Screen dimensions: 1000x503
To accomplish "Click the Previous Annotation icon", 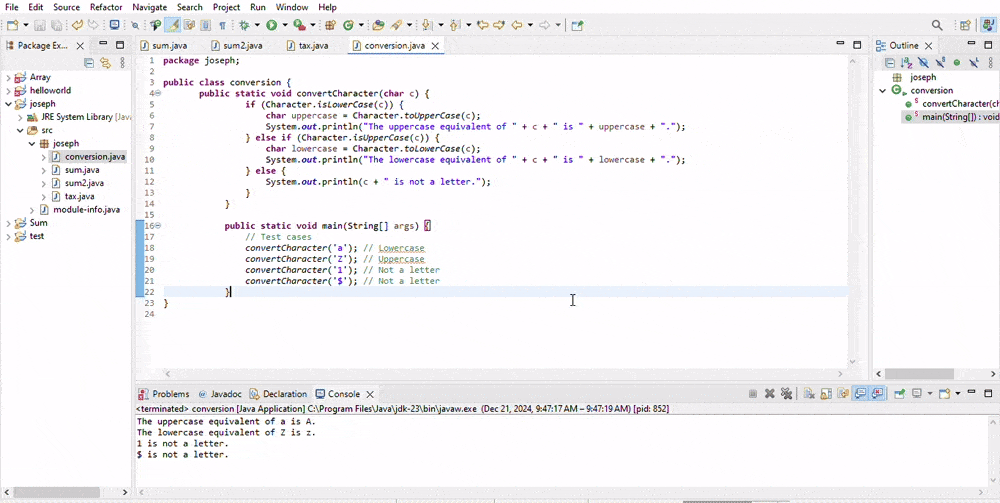I will [x=453, y=26].
